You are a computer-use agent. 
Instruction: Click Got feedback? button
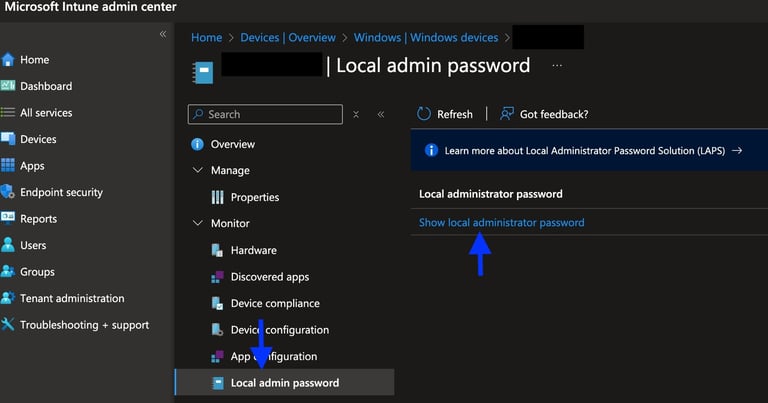pos(544,114)
